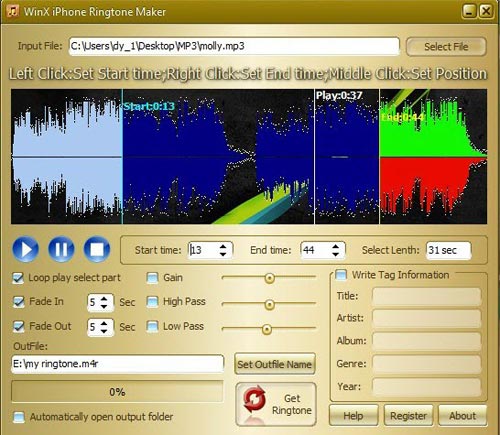This screenshot has height=435, width=500.
Task: Click the music note app icon in title bar
Action: click(12, 11)
